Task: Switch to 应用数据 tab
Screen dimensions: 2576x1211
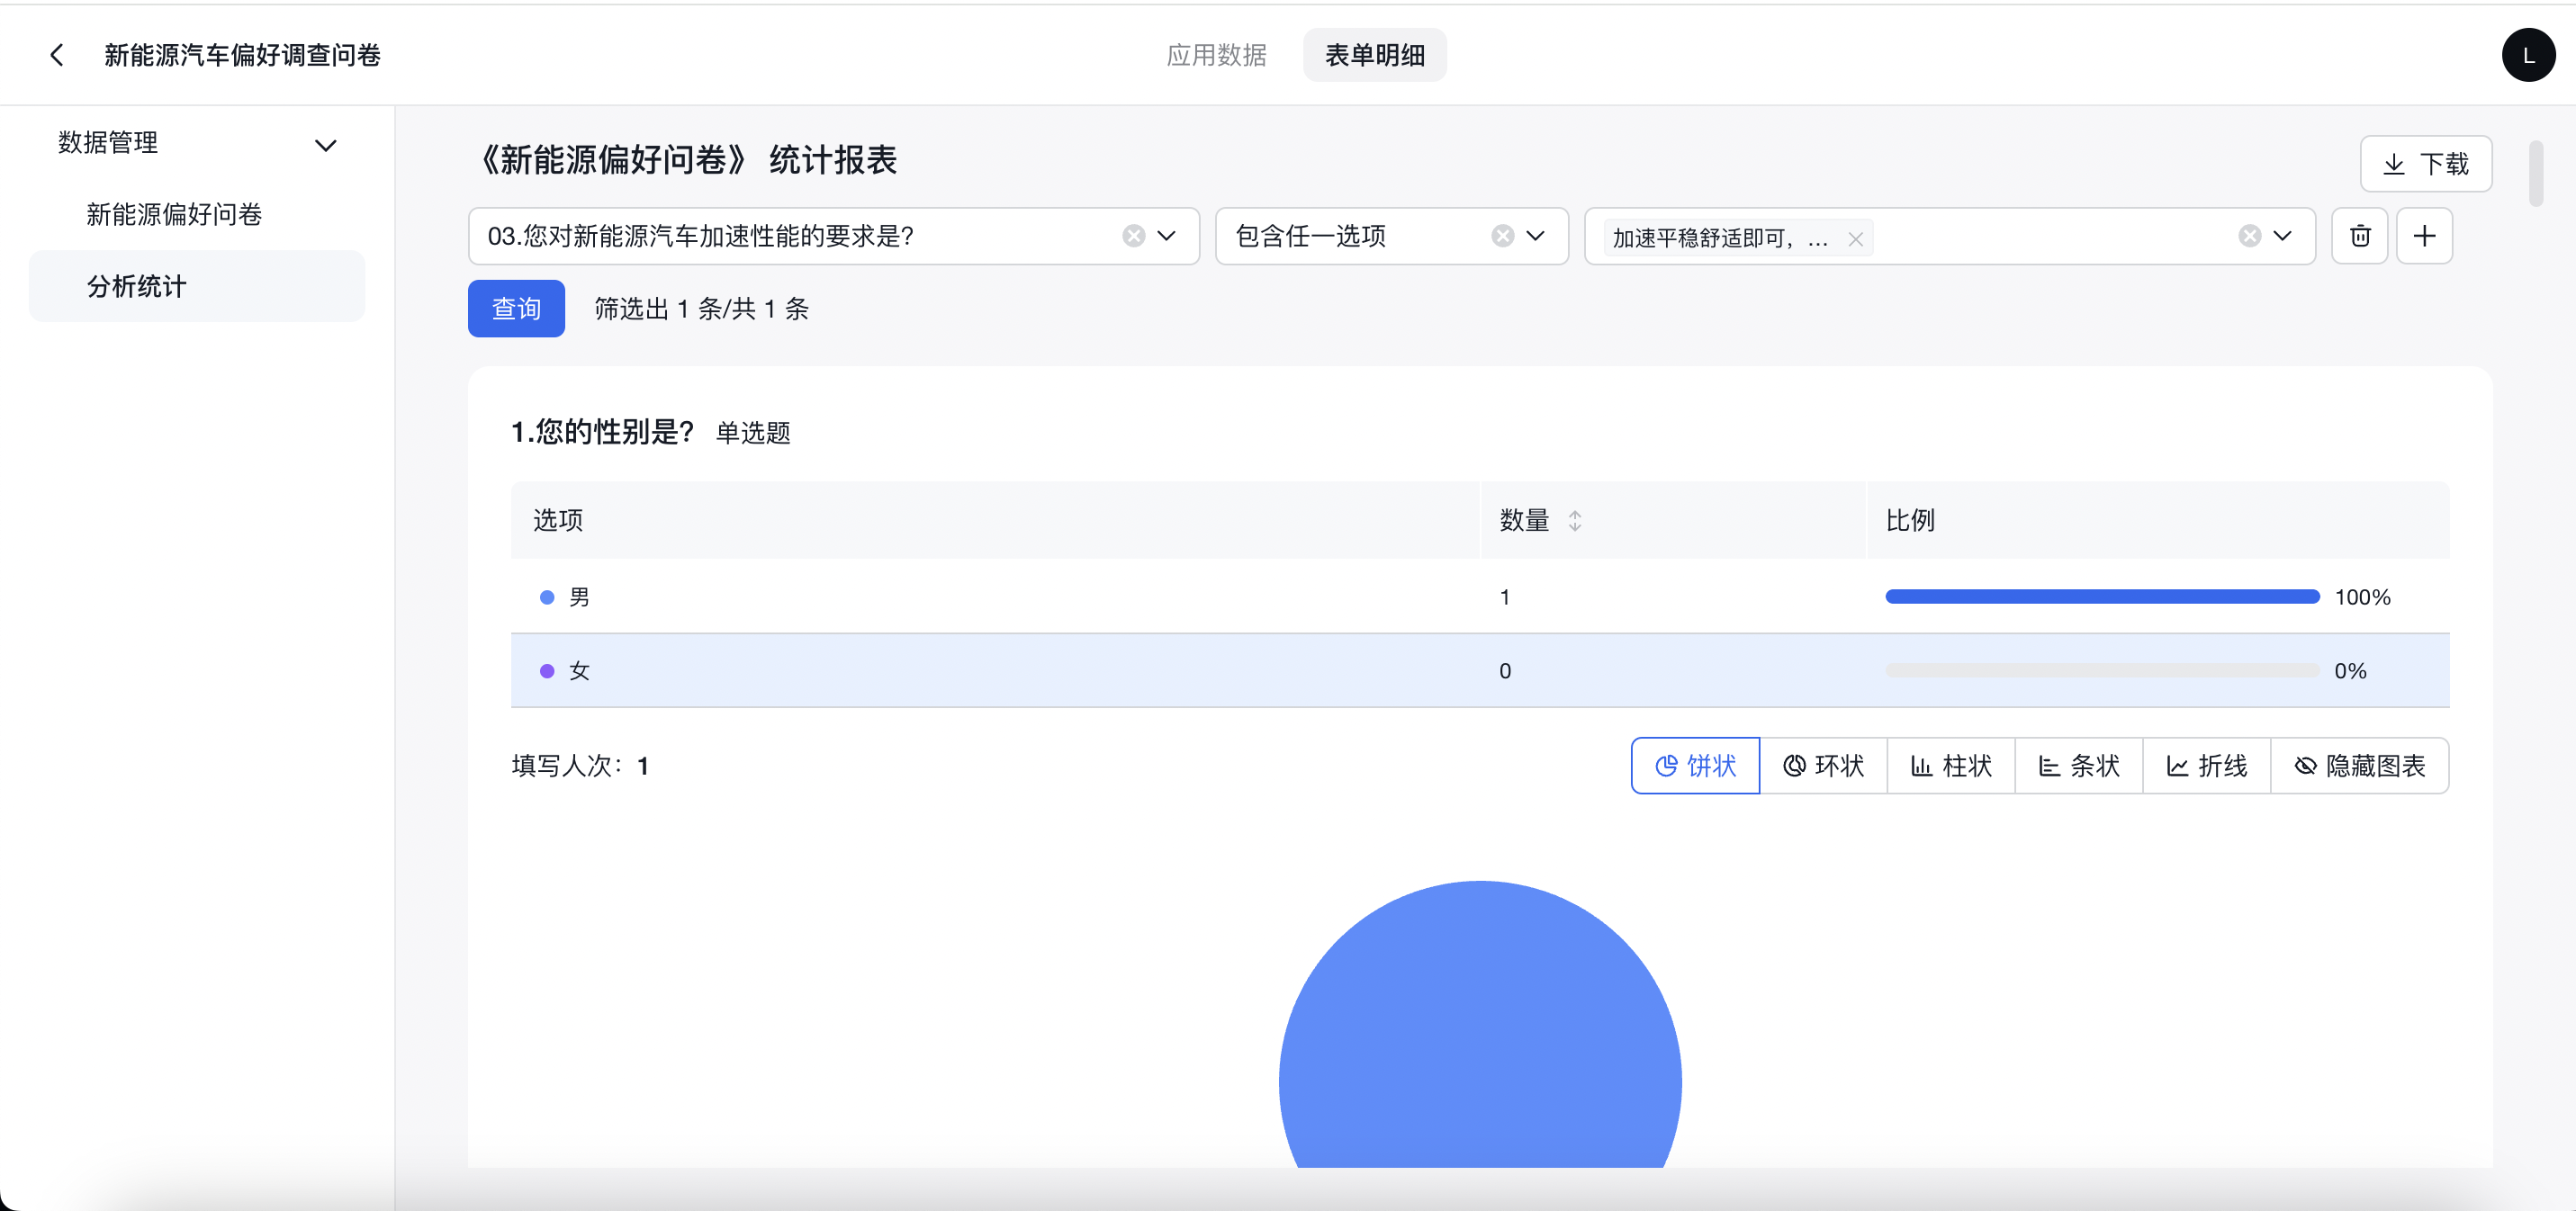Action: (1216, 55)
